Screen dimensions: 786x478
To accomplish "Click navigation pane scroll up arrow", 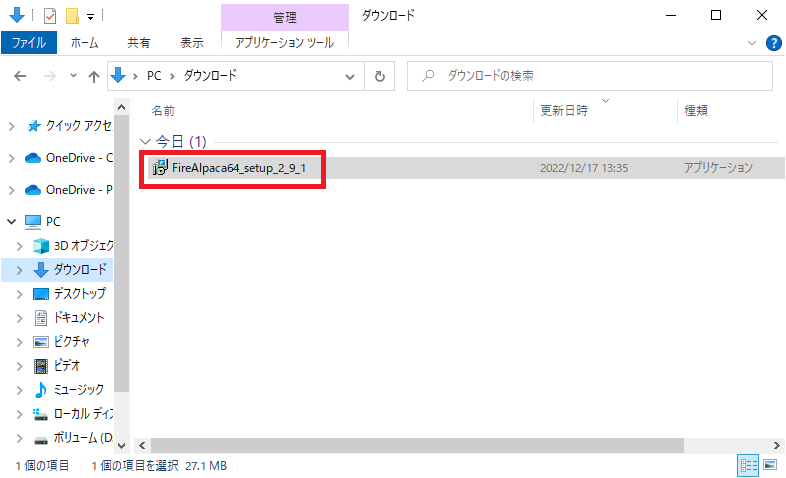I will tap(121, 107).
